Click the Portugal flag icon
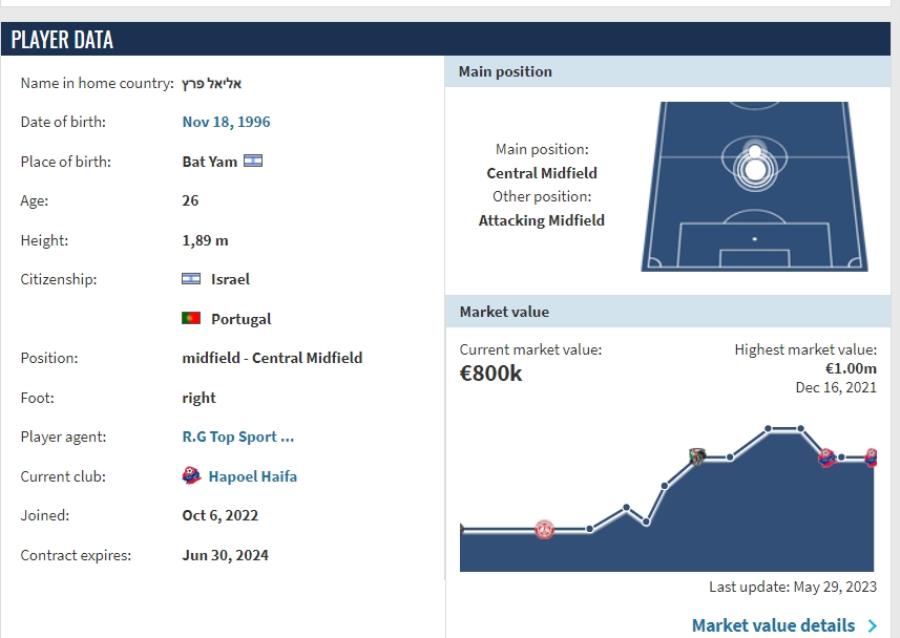This screenshot has height=638, width=900. (191, 319)
